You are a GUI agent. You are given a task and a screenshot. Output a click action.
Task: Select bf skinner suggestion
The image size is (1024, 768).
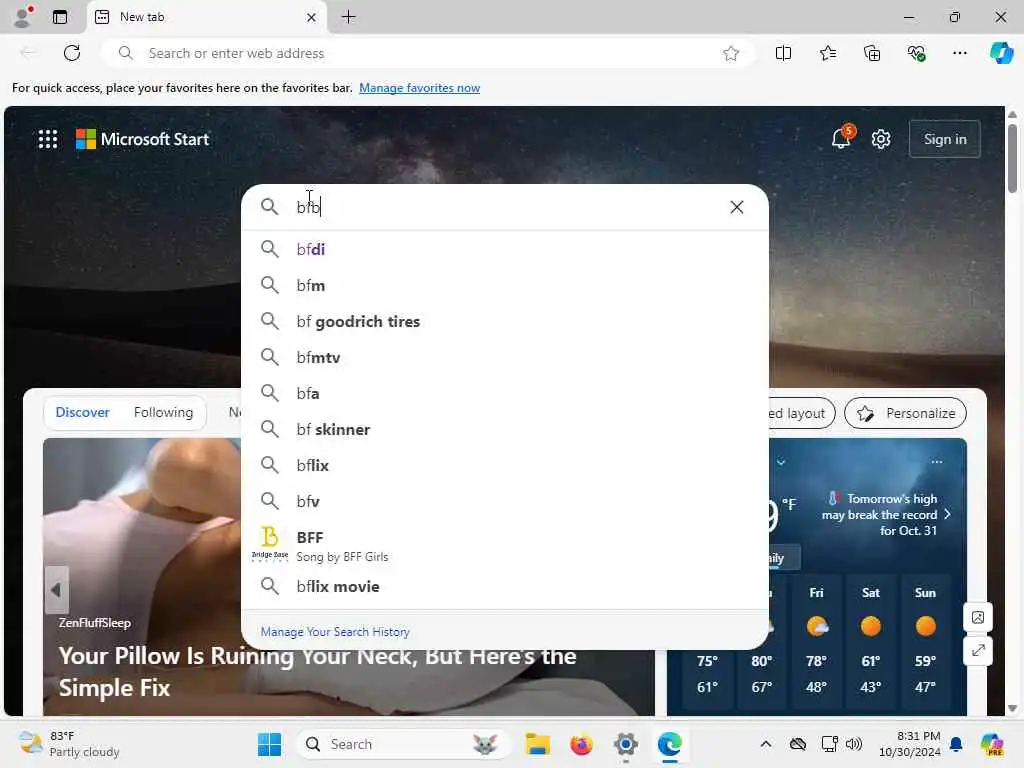(504, 429)
